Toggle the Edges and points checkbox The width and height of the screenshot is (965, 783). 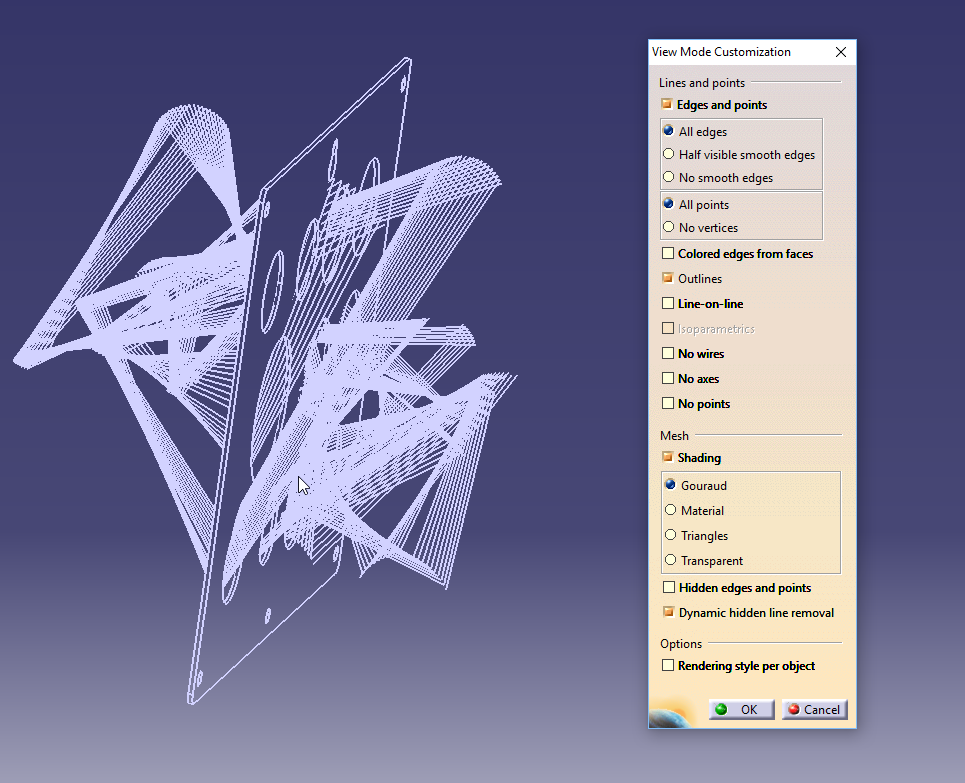pos(667,104)
